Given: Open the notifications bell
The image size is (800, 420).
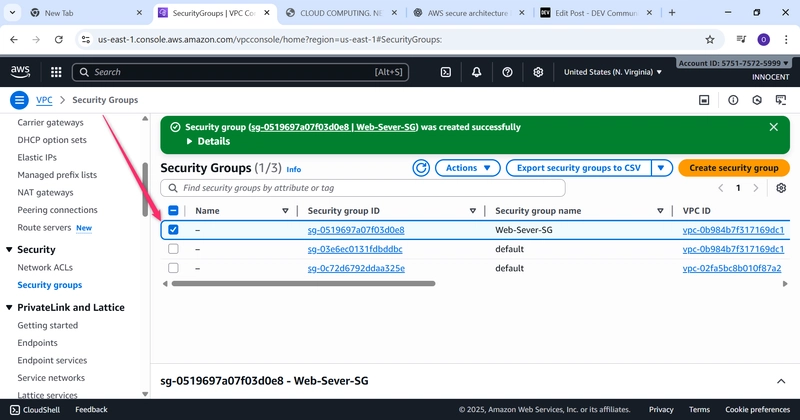Looking at the screenshot, I should coord(476,72).
